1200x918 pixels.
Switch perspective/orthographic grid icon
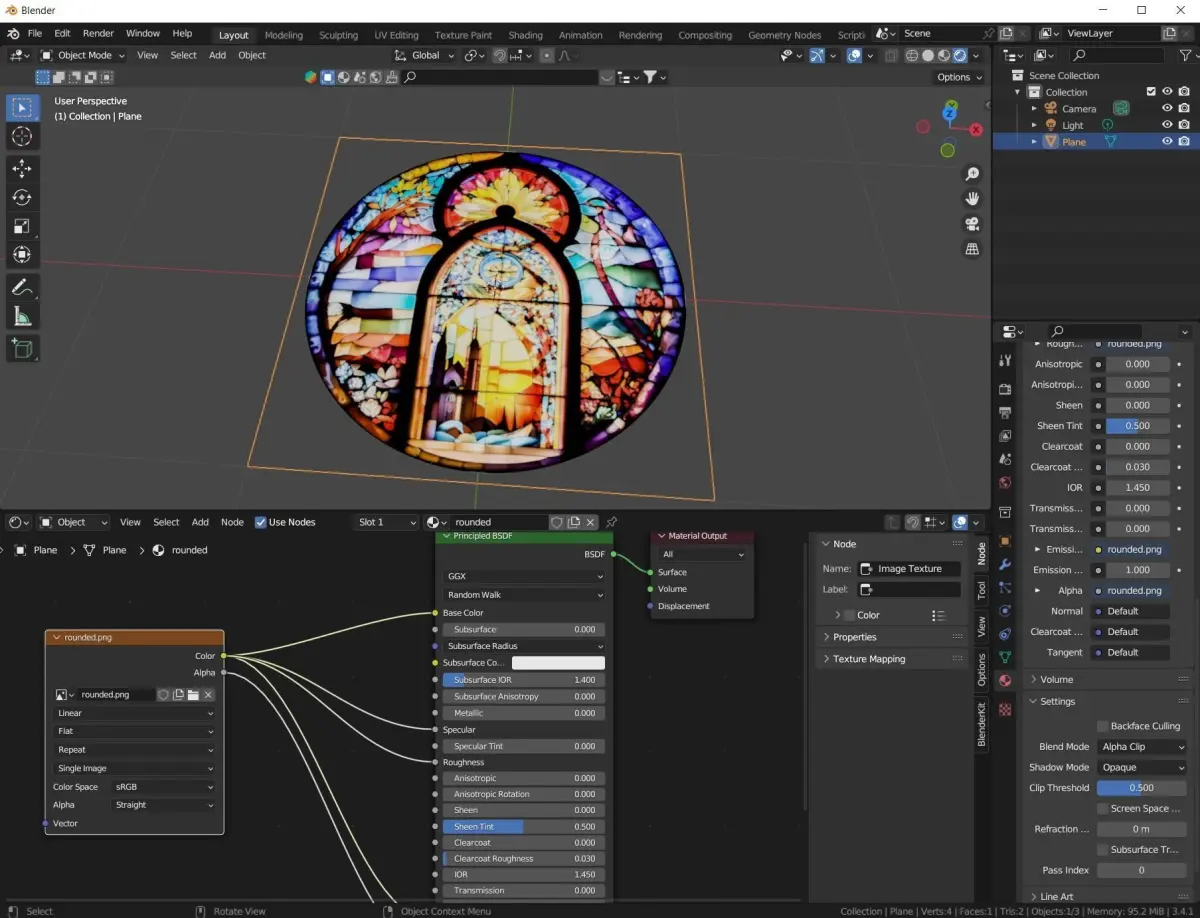click(972, 249)
